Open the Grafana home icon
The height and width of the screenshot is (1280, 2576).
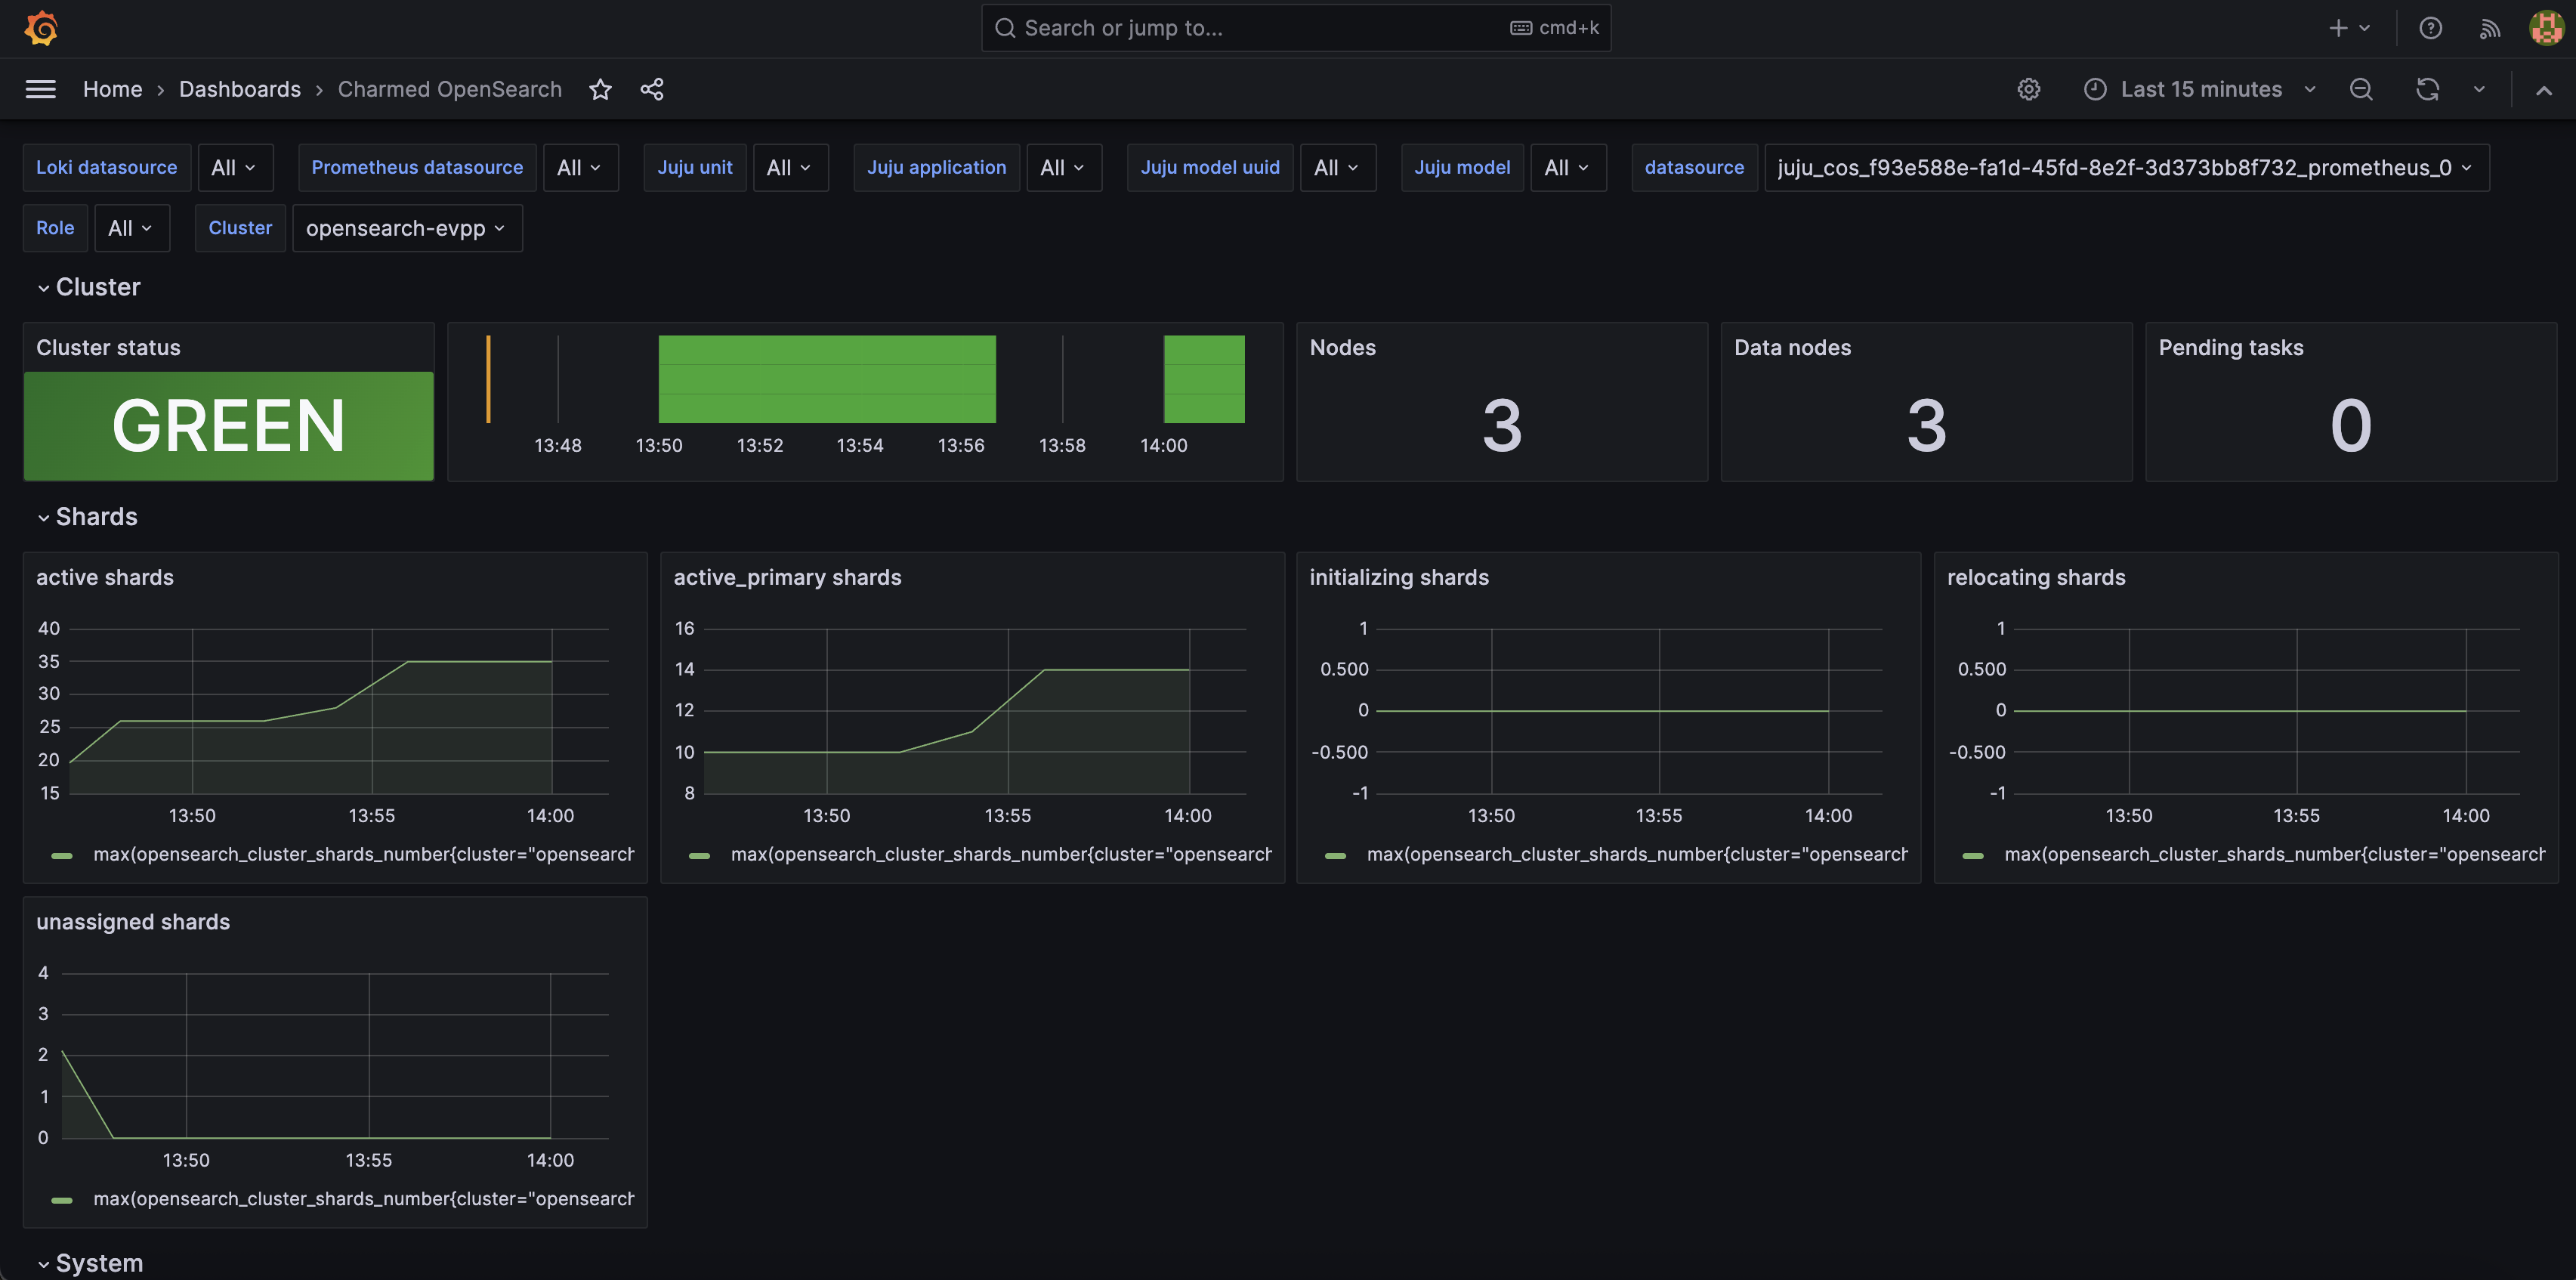[x=40, y=27]
